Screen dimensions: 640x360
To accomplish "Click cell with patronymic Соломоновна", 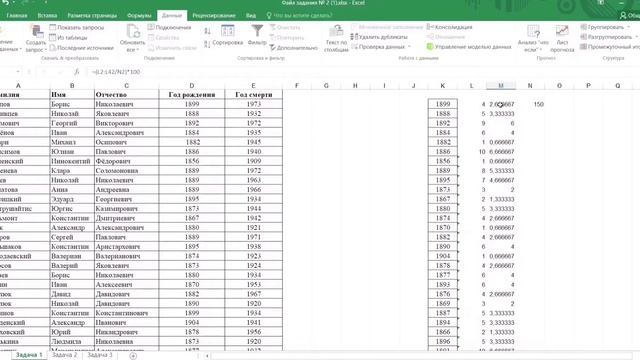I will [127, 171].
